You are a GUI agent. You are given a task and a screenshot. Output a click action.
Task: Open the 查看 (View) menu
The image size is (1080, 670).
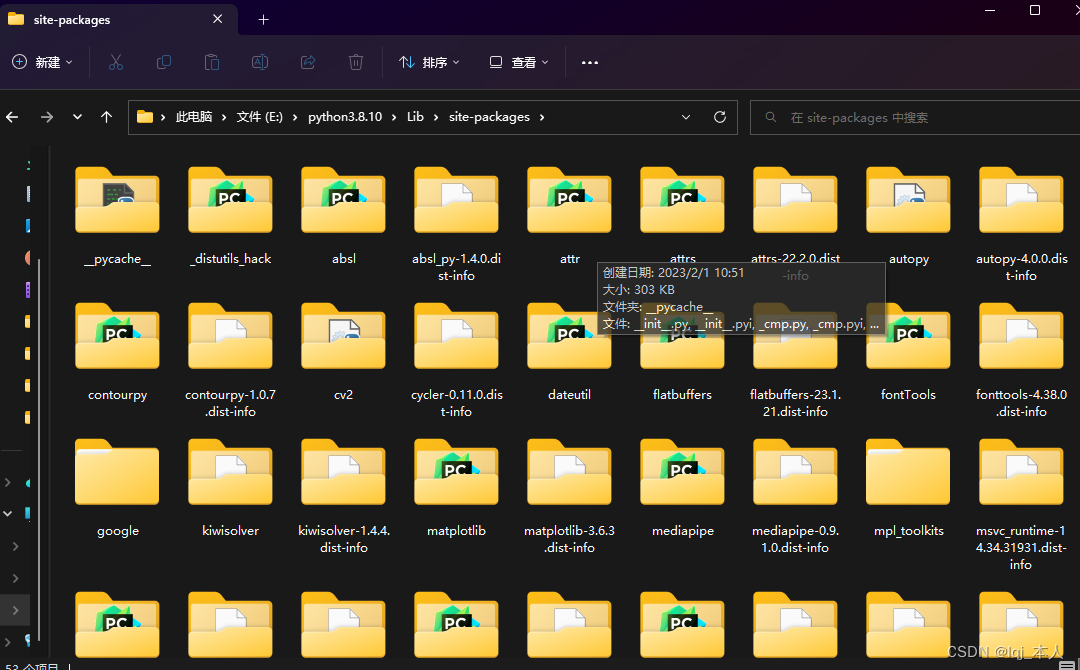(518, 62)
